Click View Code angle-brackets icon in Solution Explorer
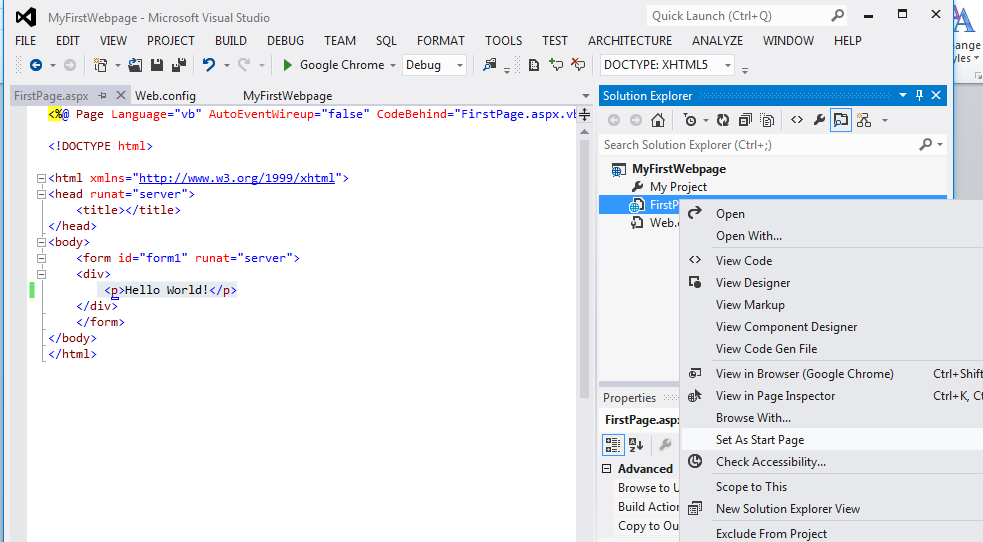Image resolution: width=983 pixels, height=542 pixels. tap(797, 120)
